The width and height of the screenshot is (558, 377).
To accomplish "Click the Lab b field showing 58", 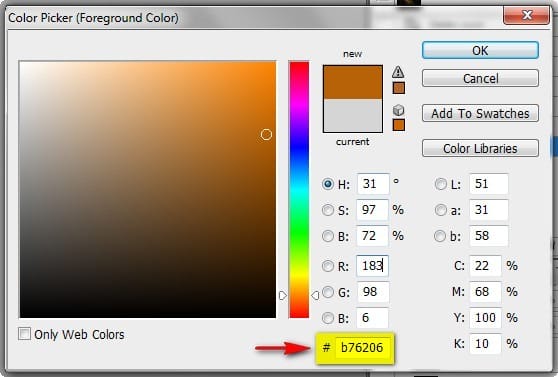I will 489,236.
